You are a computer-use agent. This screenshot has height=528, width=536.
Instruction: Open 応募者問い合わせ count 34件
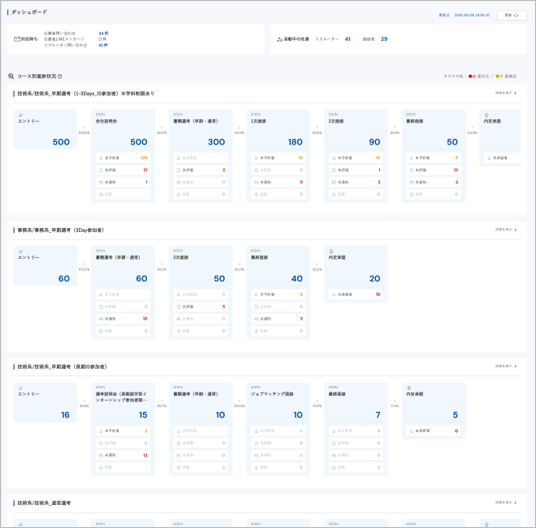[x=103, y=33]
